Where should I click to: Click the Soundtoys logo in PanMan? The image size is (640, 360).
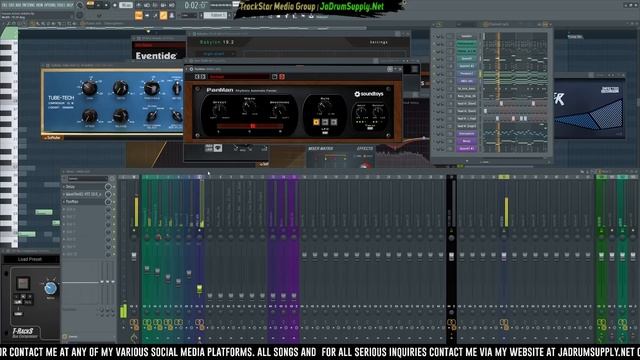coord(369,94)
